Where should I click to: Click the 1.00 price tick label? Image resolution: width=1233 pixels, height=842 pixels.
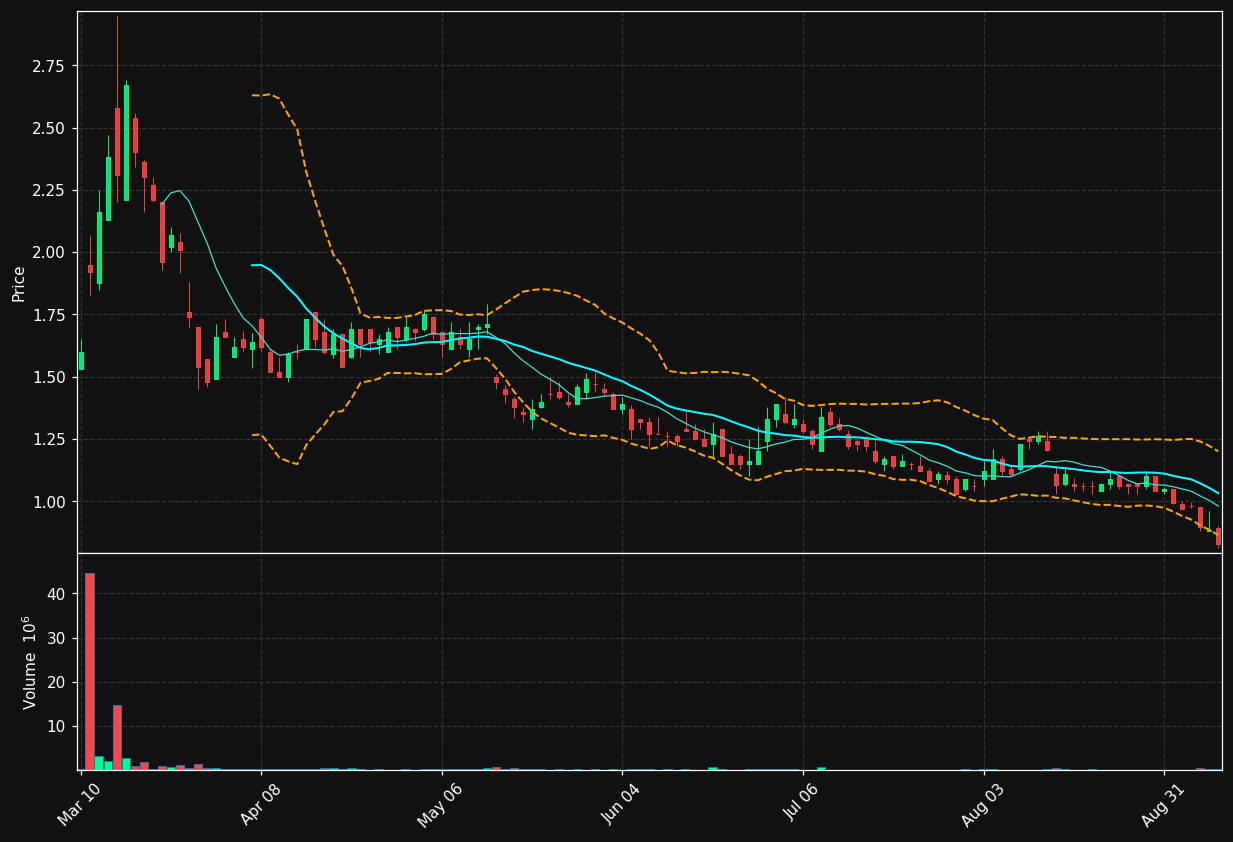47,502
